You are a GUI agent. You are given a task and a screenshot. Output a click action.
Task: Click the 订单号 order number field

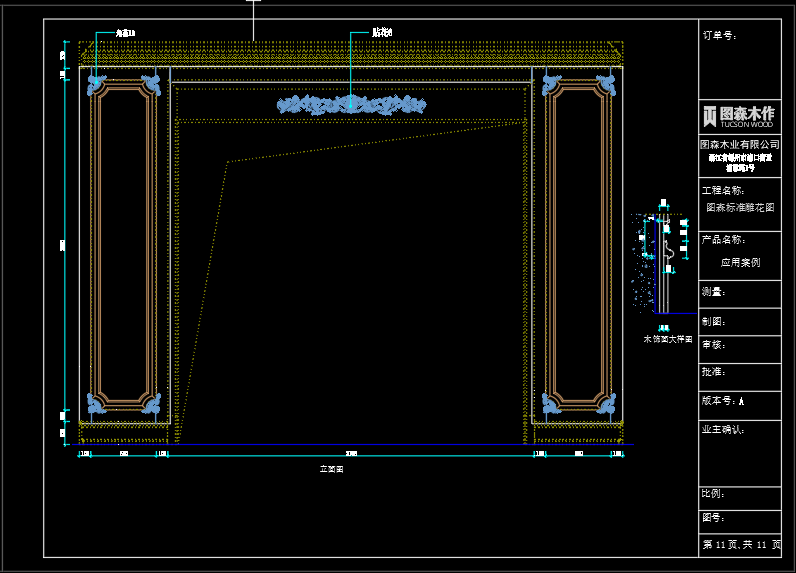click(x=719, y=35)
